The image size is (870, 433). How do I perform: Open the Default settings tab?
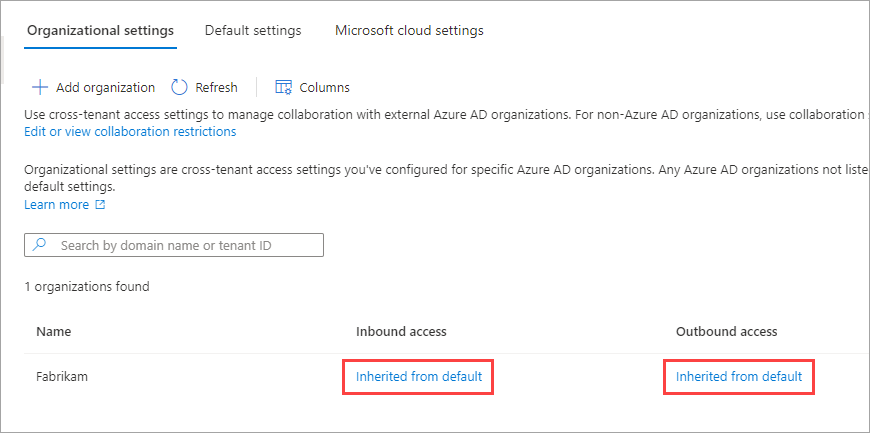click(253, 31)
